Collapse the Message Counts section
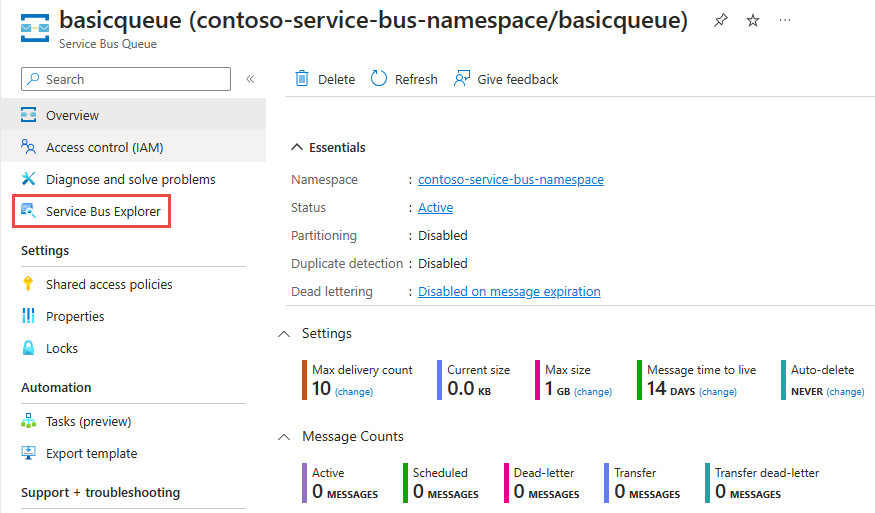 tap(284, 437)
